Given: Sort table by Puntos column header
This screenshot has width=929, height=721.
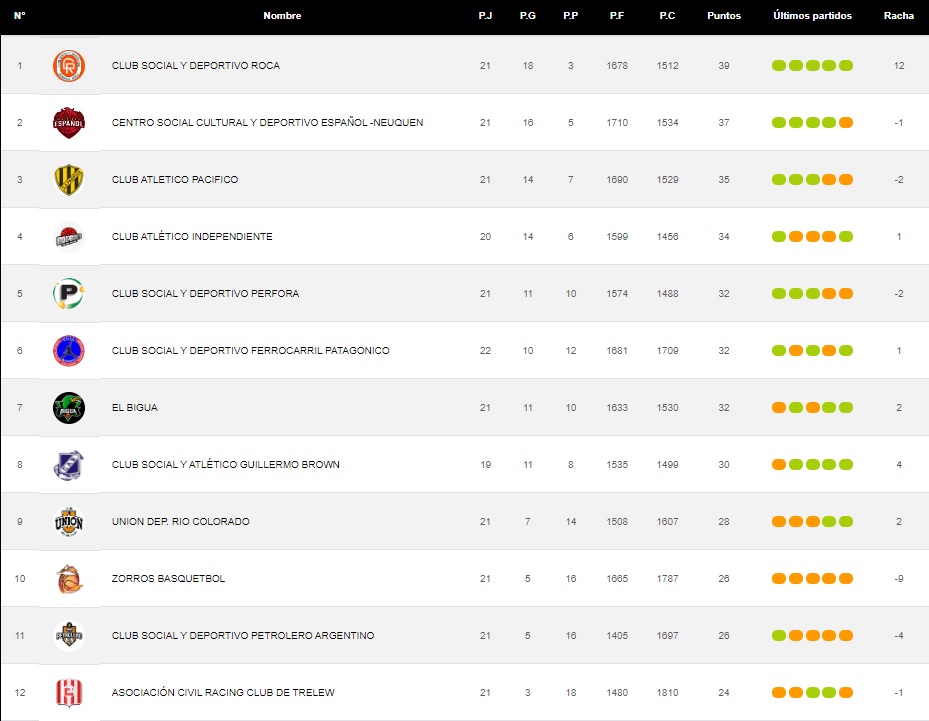Looking at the screenshot, I should tap(723, 16).
